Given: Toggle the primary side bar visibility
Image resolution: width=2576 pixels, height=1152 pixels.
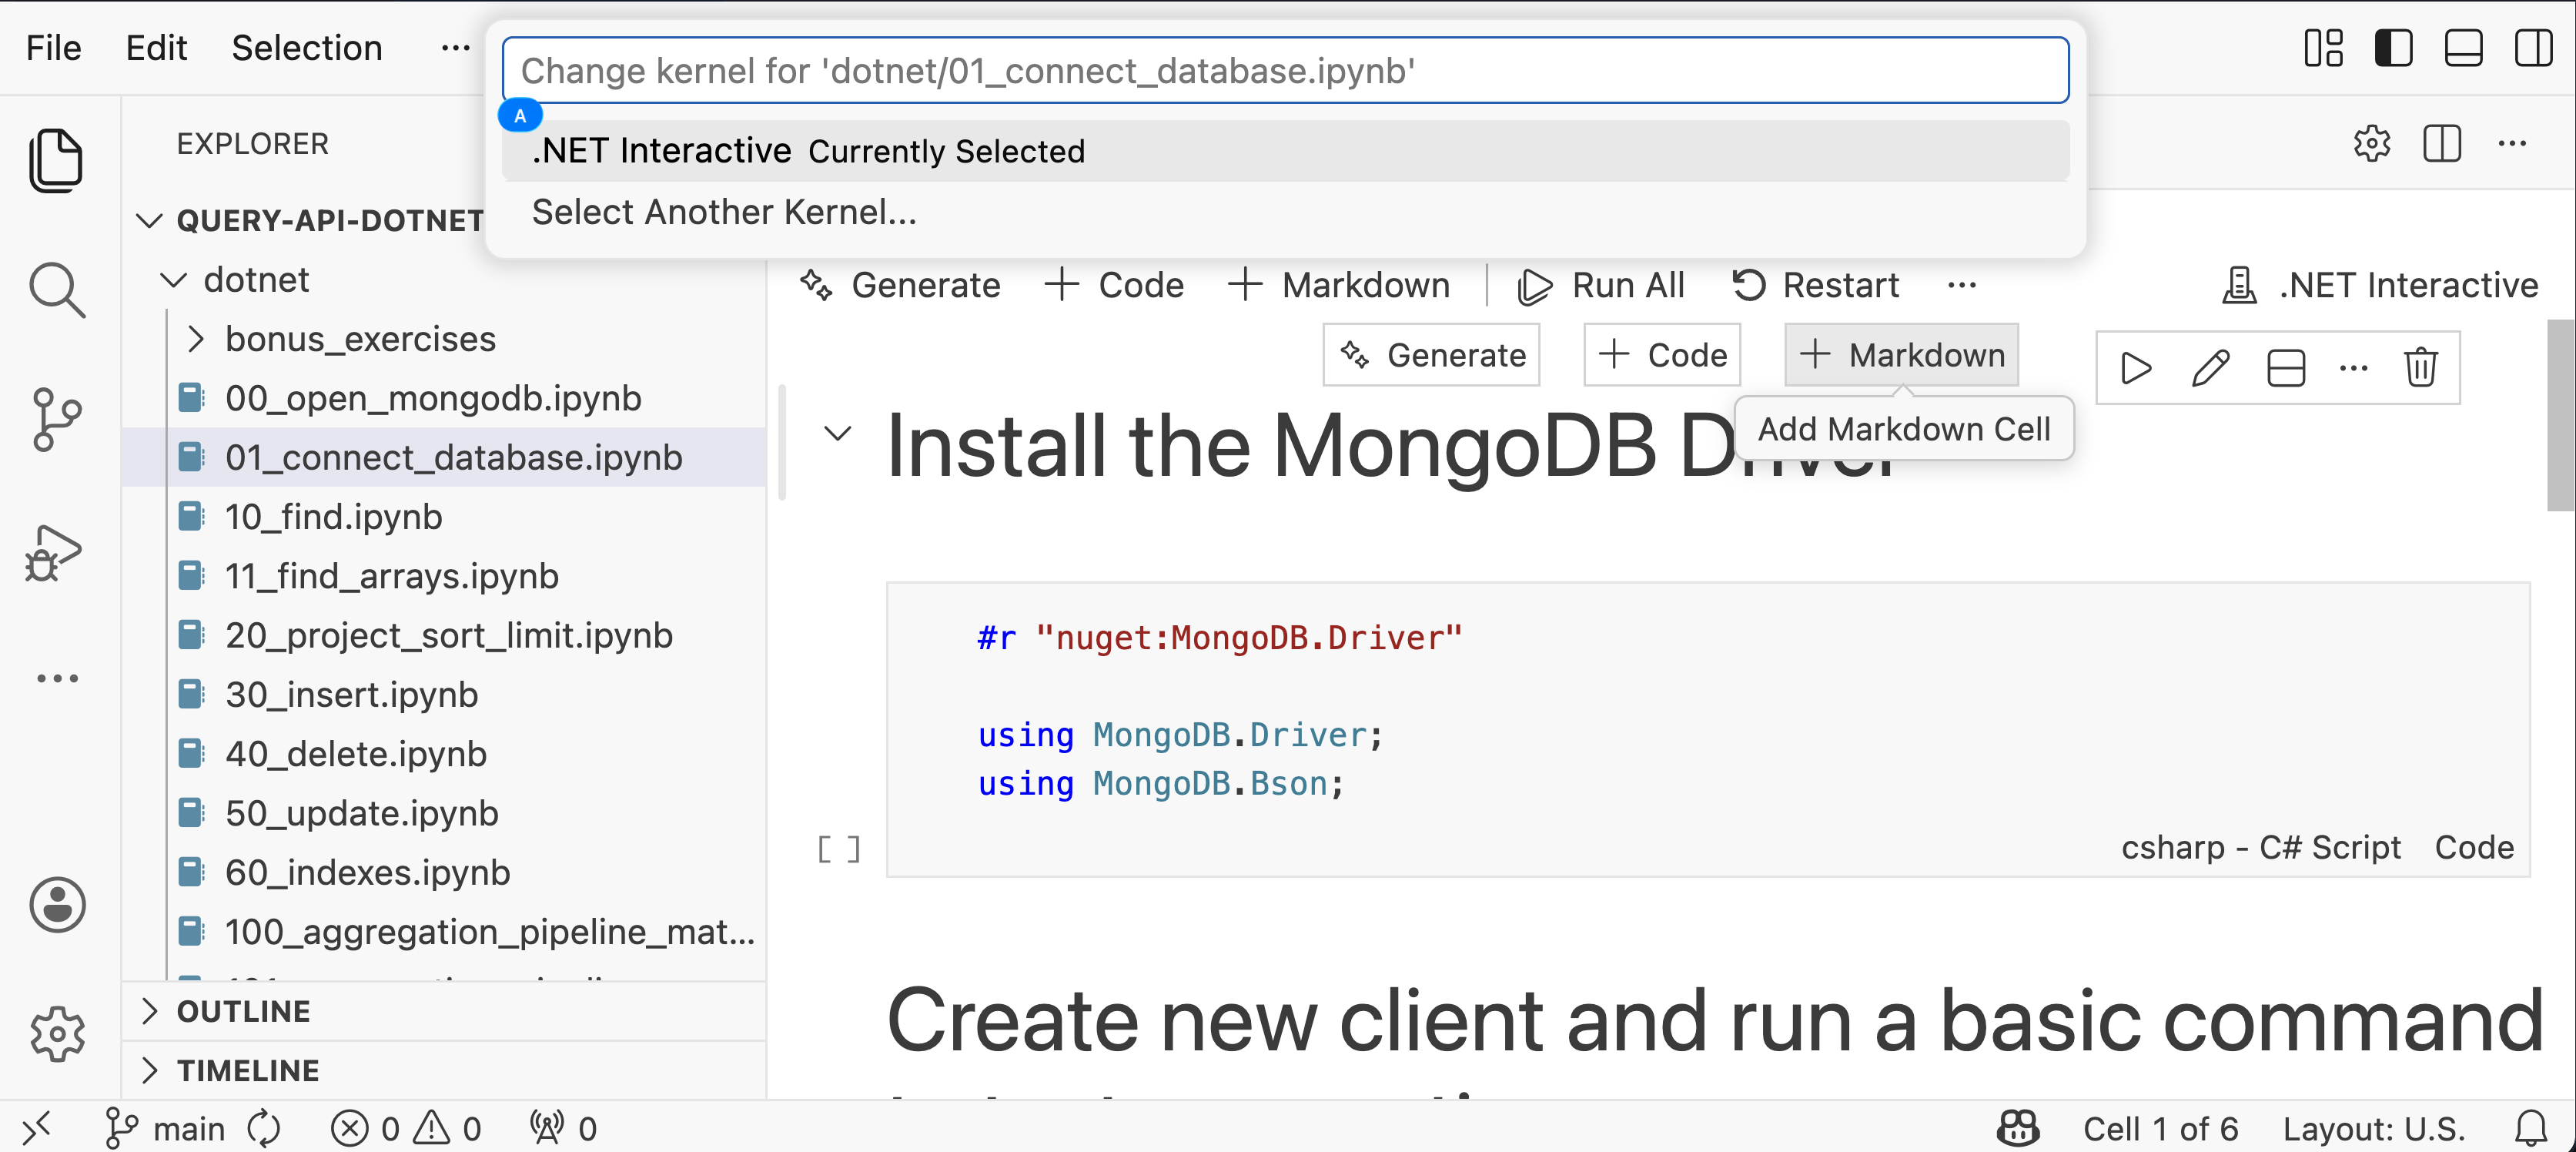Looking at the screenshot, I should (x=2393, y=48).
